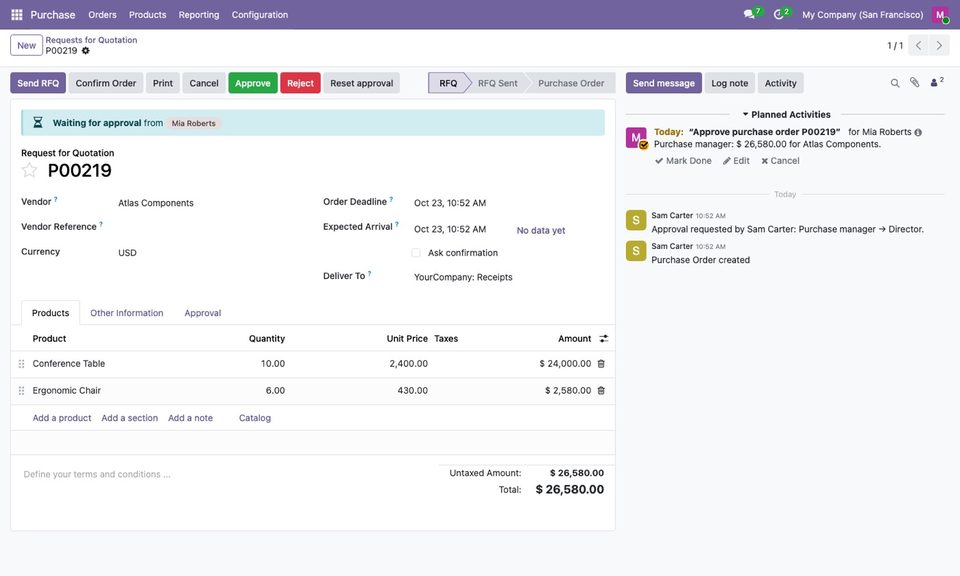Click Add a product link

(62, 418)
